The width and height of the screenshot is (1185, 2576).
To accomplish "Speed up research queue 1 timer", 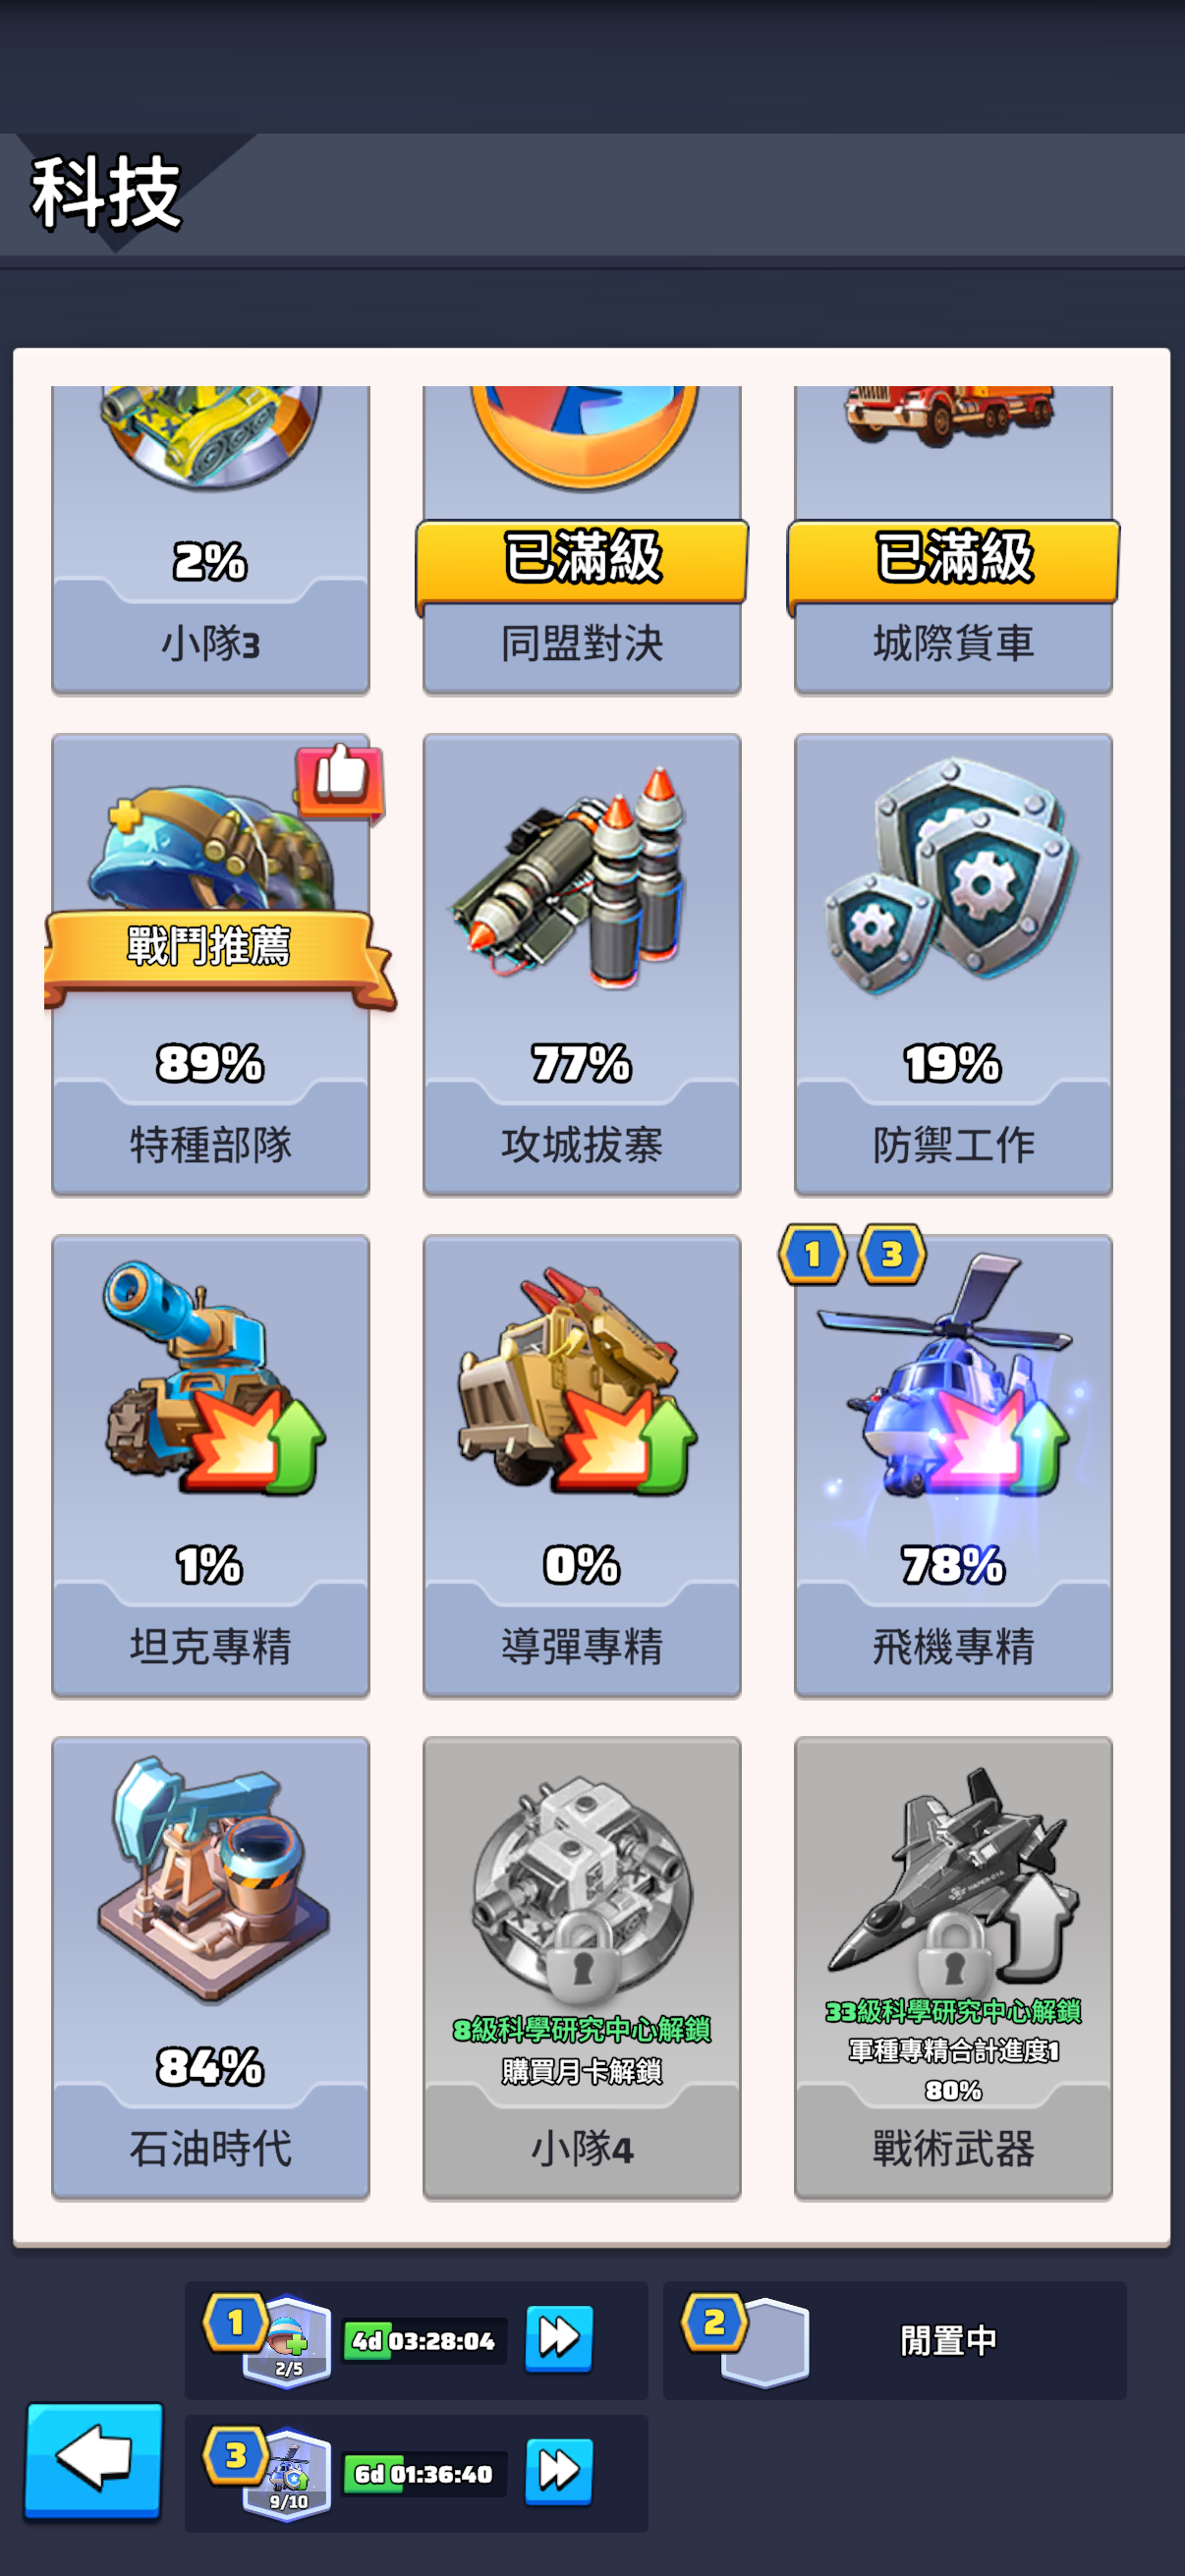I will point(559,2339).
